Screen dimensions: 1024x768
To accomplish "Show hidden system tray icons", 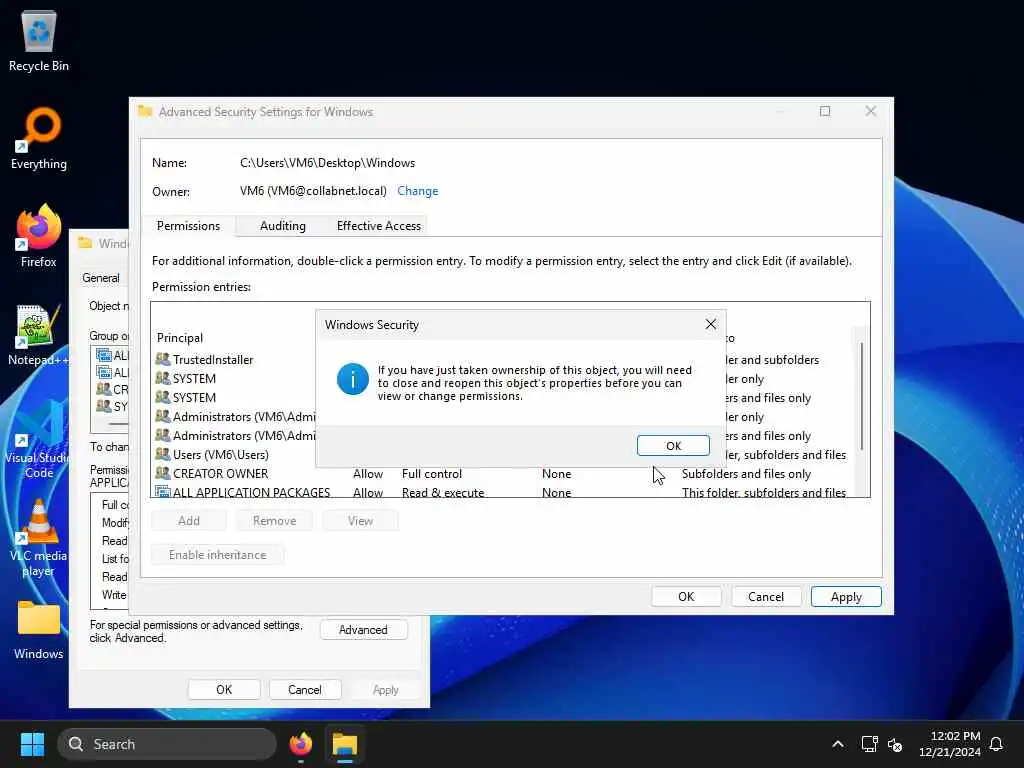I will (x=838, y=744).
